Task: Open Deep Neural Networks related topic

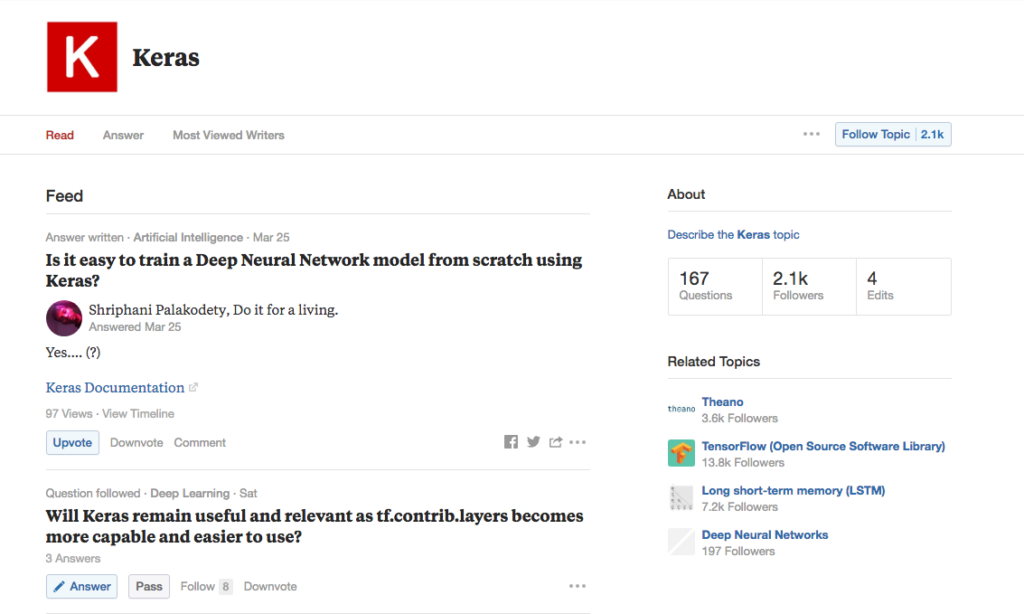Action: (x=765, y=535)
